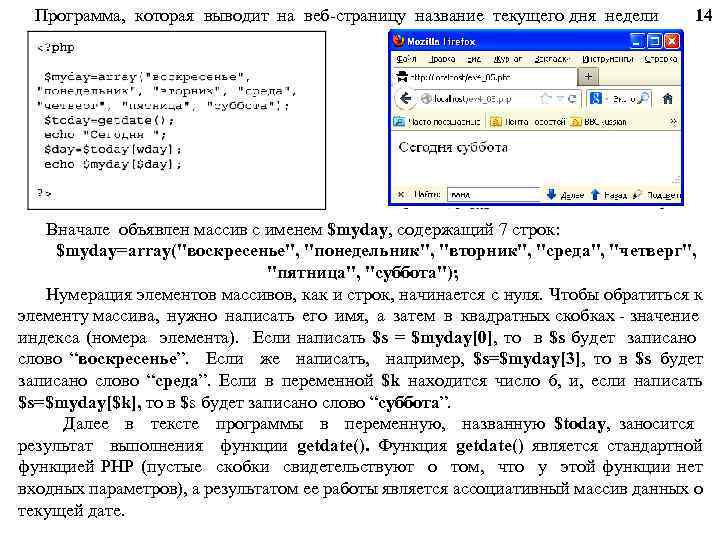The width and height of the screenshot is (720, 540).
Task: Expand the bookmarks toolbar overflow chevron
Action: (x=673, y=121)
